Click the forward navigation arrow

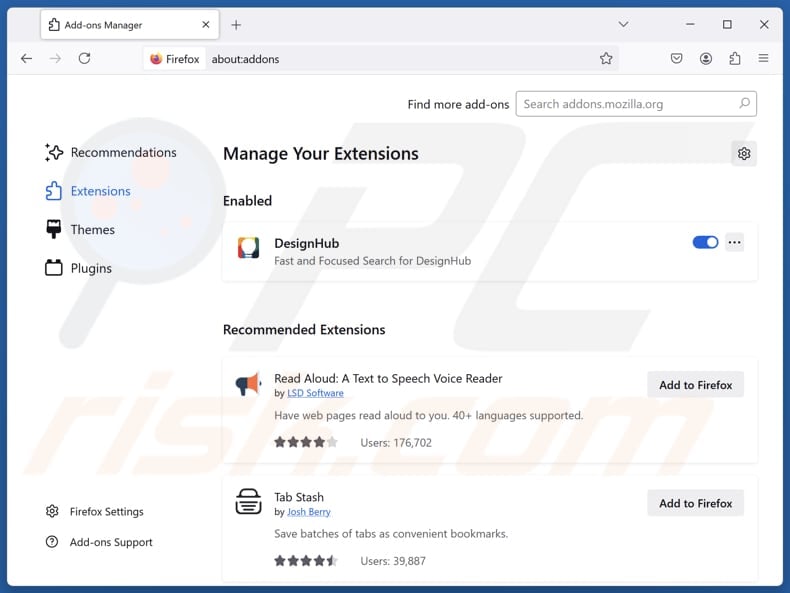[55, 59]
